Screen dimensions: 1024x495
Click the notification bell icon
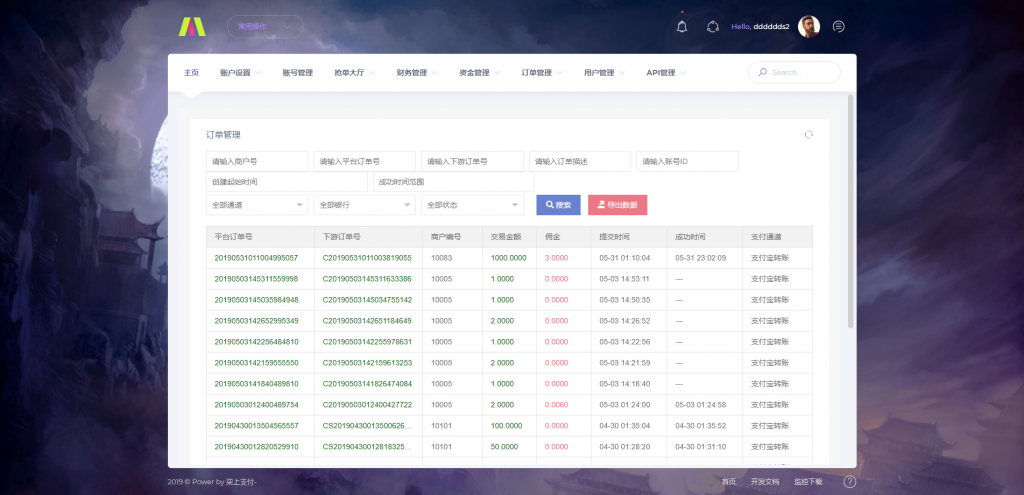(x=682, y=27)
